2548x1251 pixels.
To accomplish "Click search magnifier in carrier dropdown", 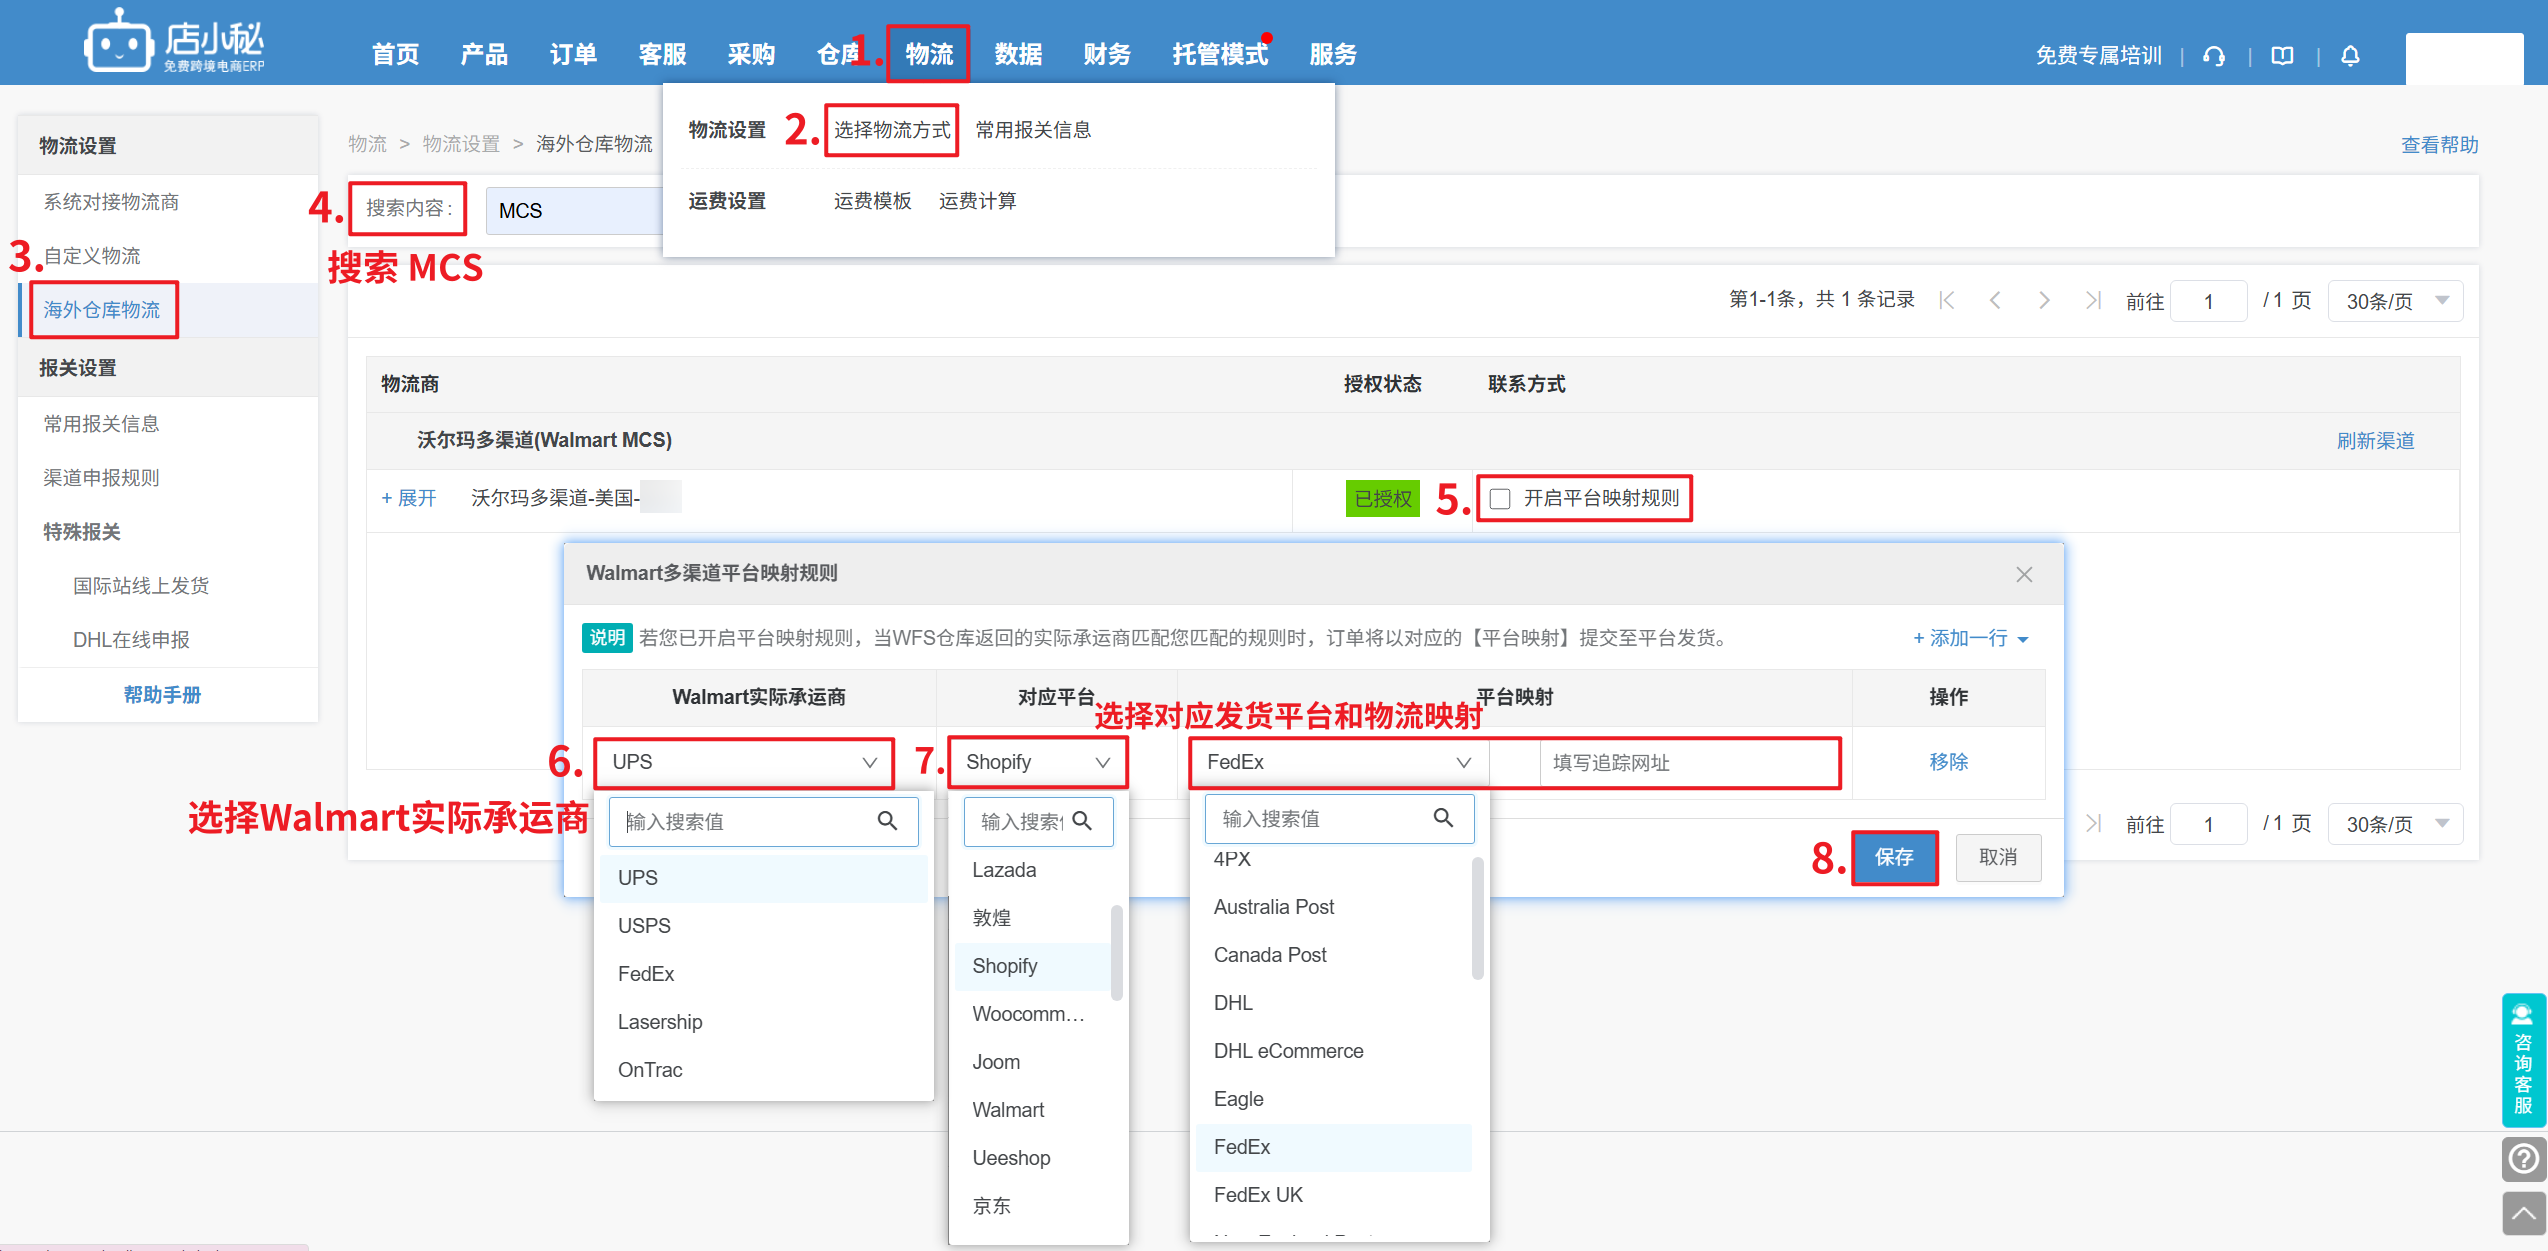I will point(887,821).
